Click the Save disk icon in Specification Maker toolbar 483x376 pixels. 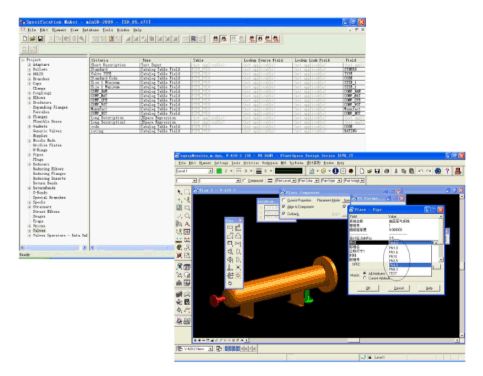pos(40,39)
